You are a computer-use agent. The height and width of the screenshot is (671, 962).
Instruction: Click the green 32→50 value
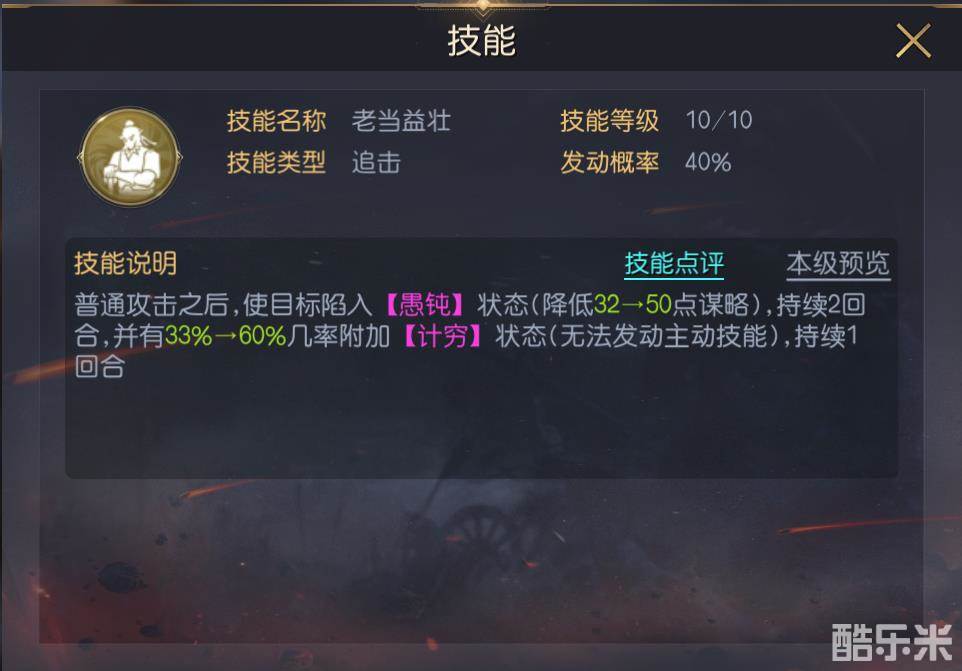coord(633,304)
